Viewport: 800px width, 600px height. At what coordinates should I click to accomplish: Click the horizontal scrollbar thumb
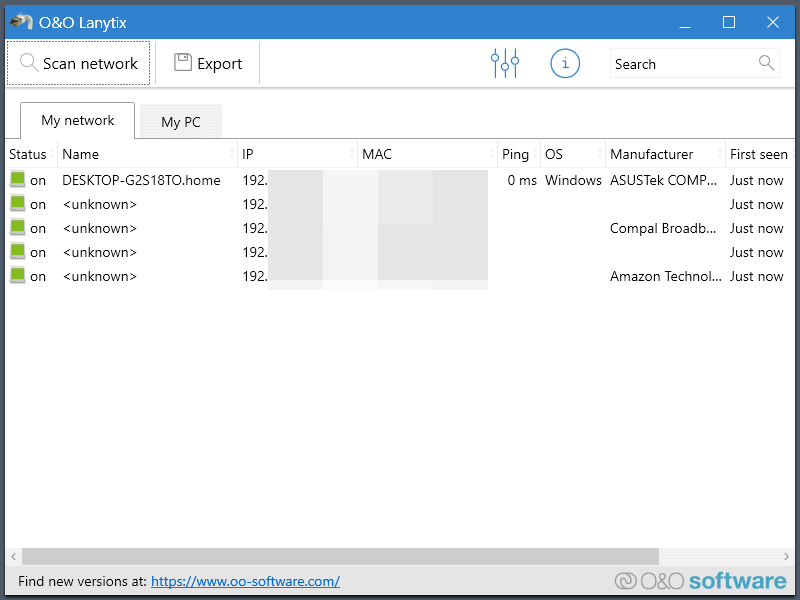coord(340,556)
